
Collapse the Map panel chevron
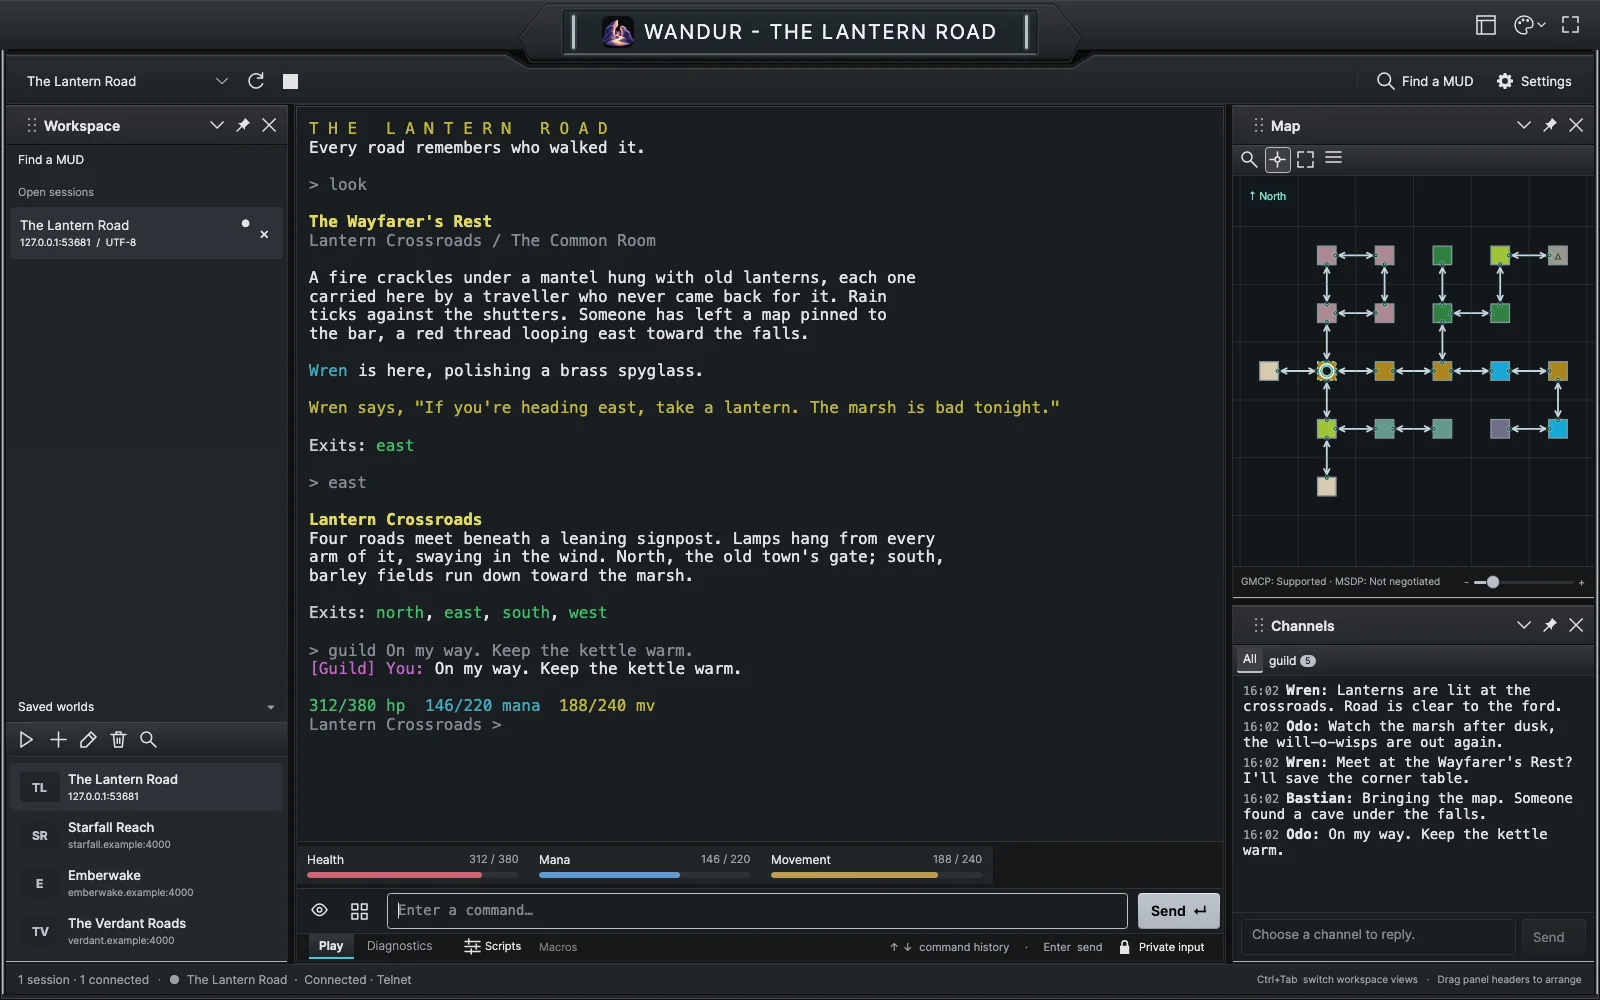pyautogui.click(x=1523, y=125)
